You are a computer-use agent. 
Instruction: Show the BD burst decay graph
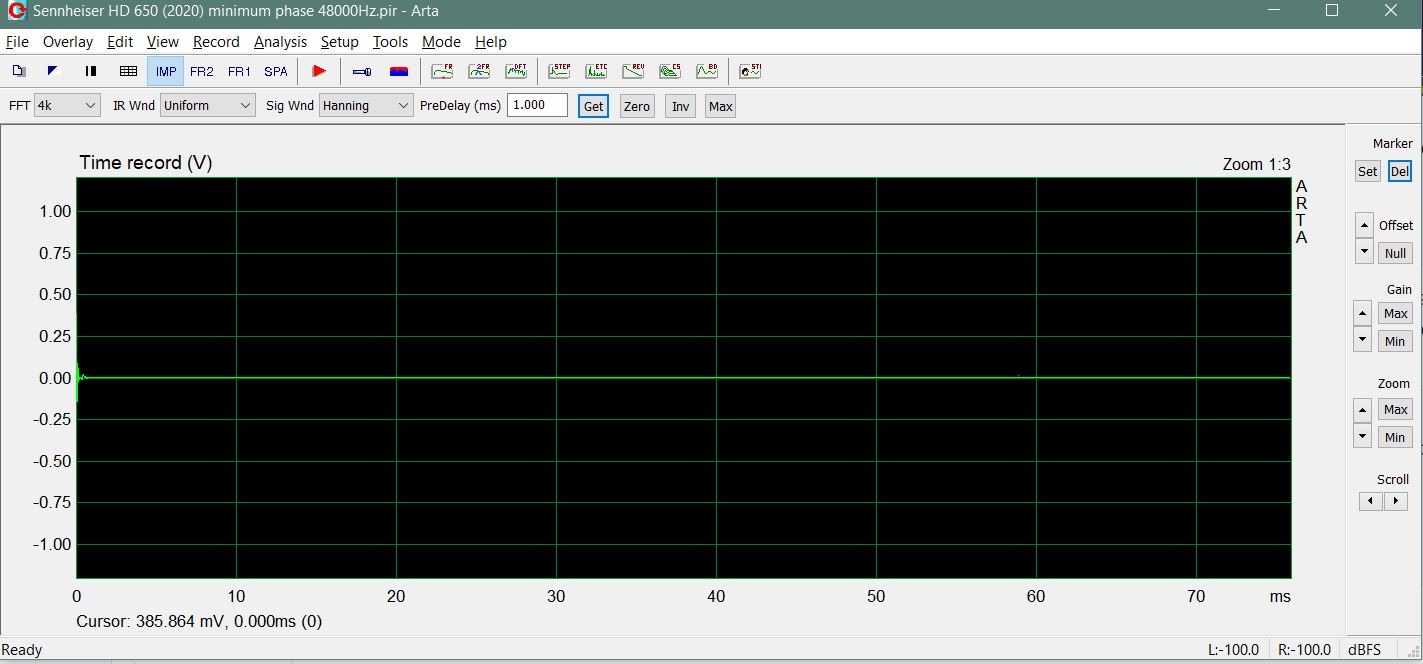707,71
